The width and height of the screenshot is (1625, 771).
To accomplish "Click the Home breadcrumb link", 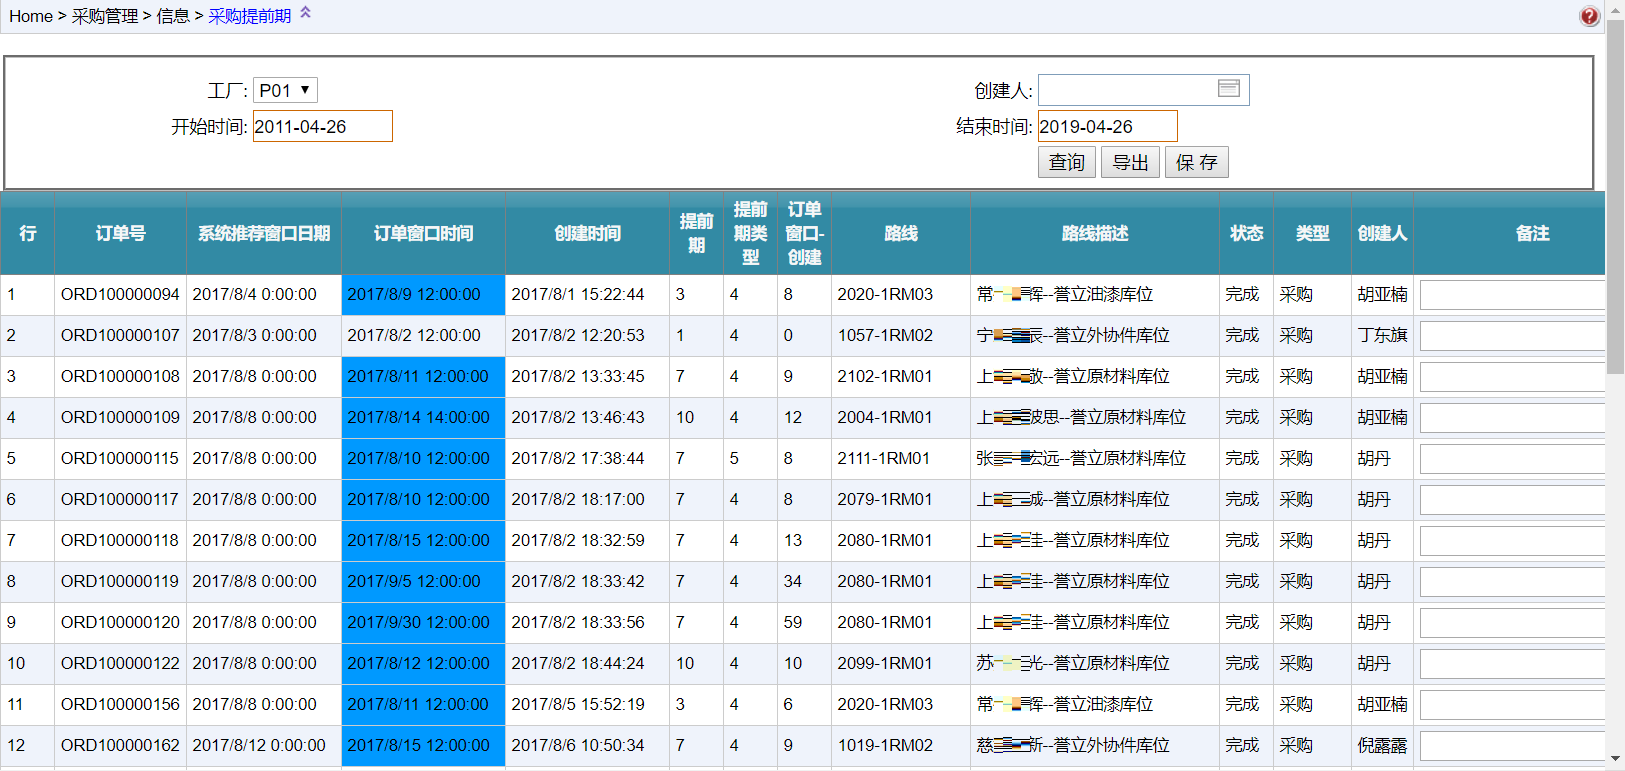I will pos(30,16).
